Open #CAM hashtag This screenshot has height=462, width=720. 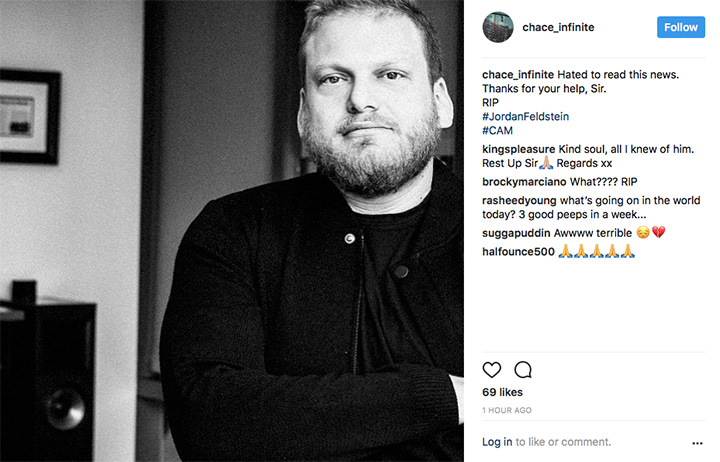497,130
